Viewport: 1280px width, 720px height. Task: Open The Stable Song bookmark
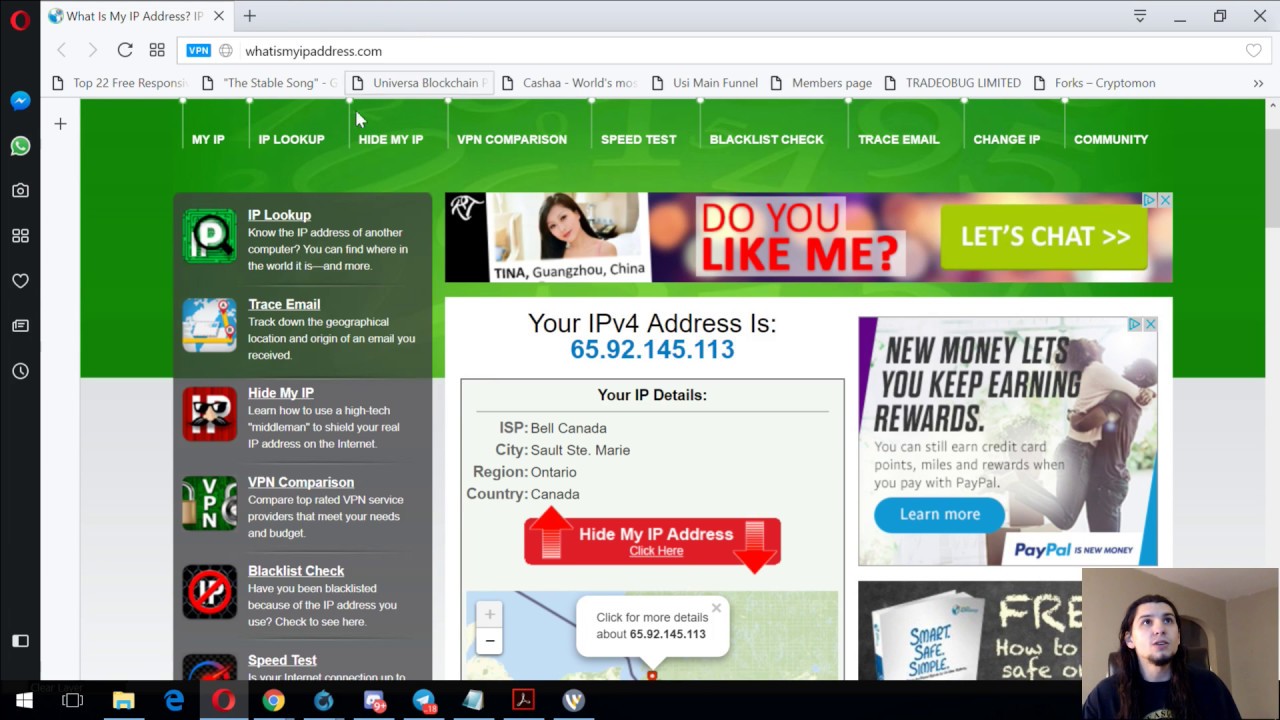pyautogui.click(x=270, y=83)
